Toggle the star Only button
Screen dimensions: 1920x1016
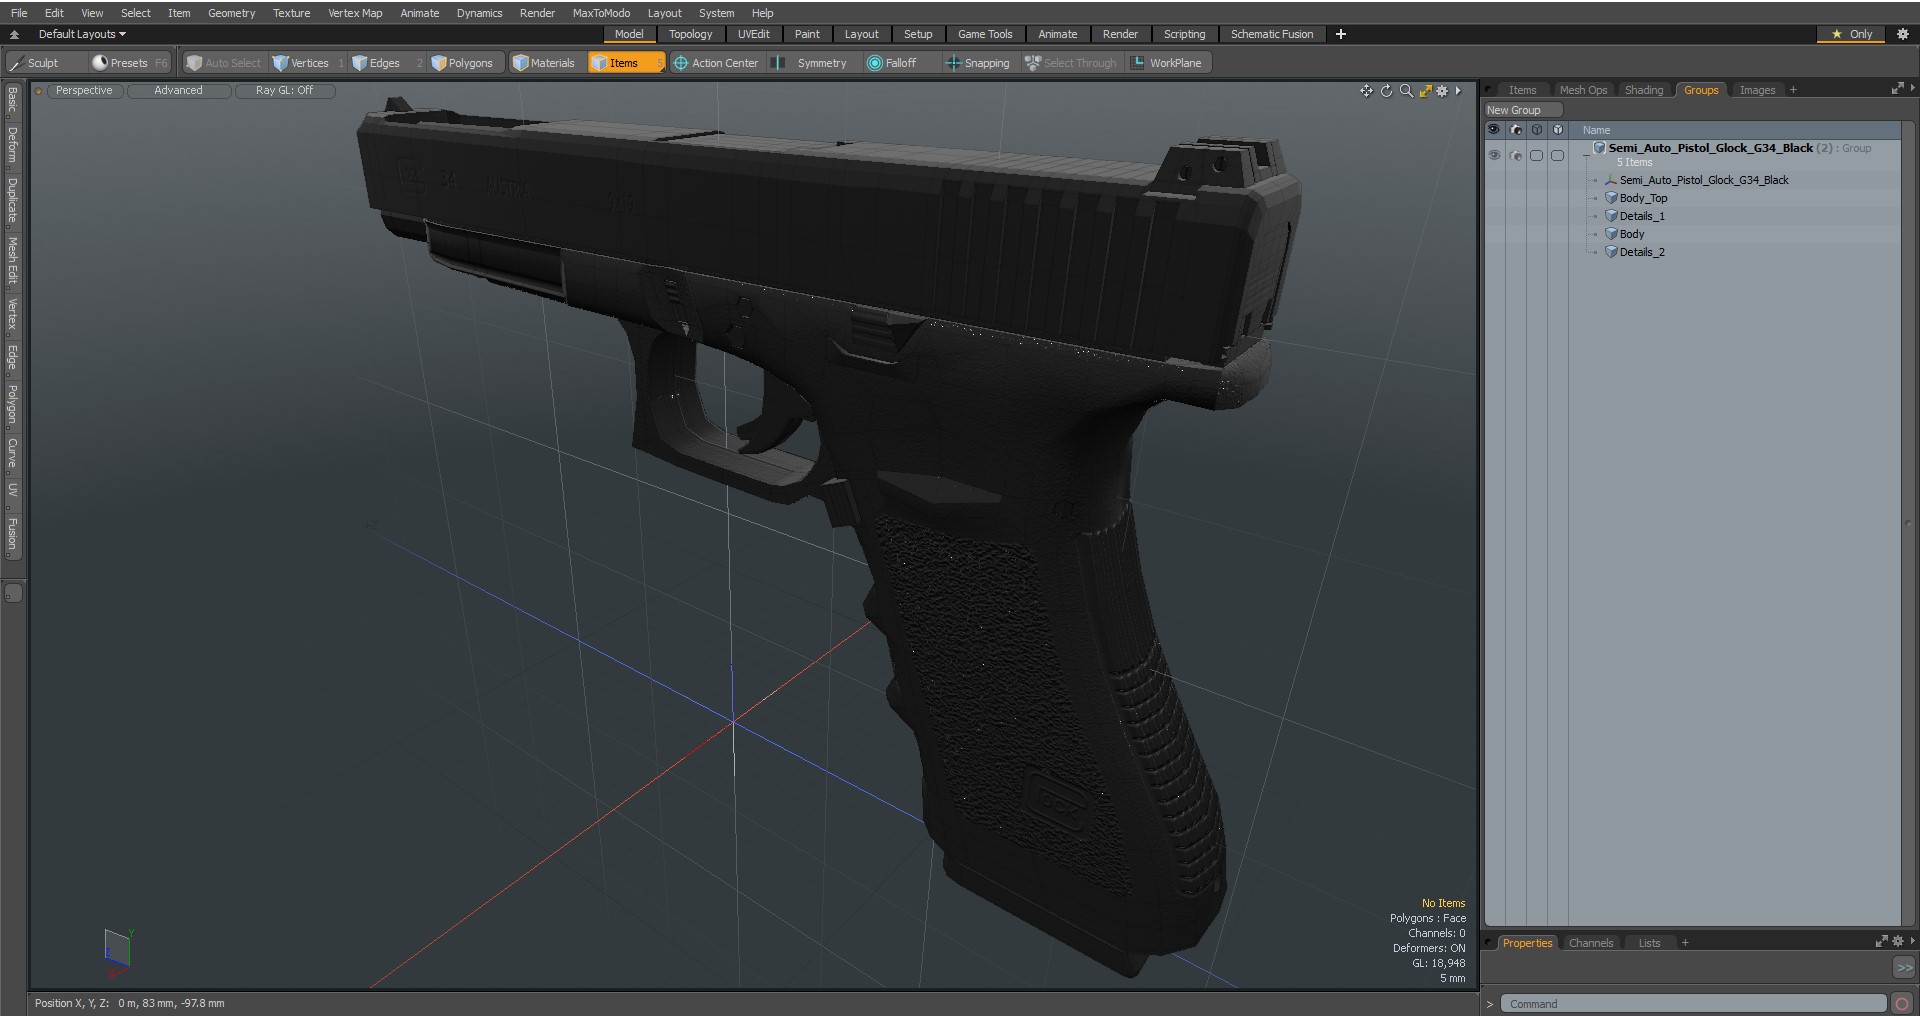[x=1851, y=34]
